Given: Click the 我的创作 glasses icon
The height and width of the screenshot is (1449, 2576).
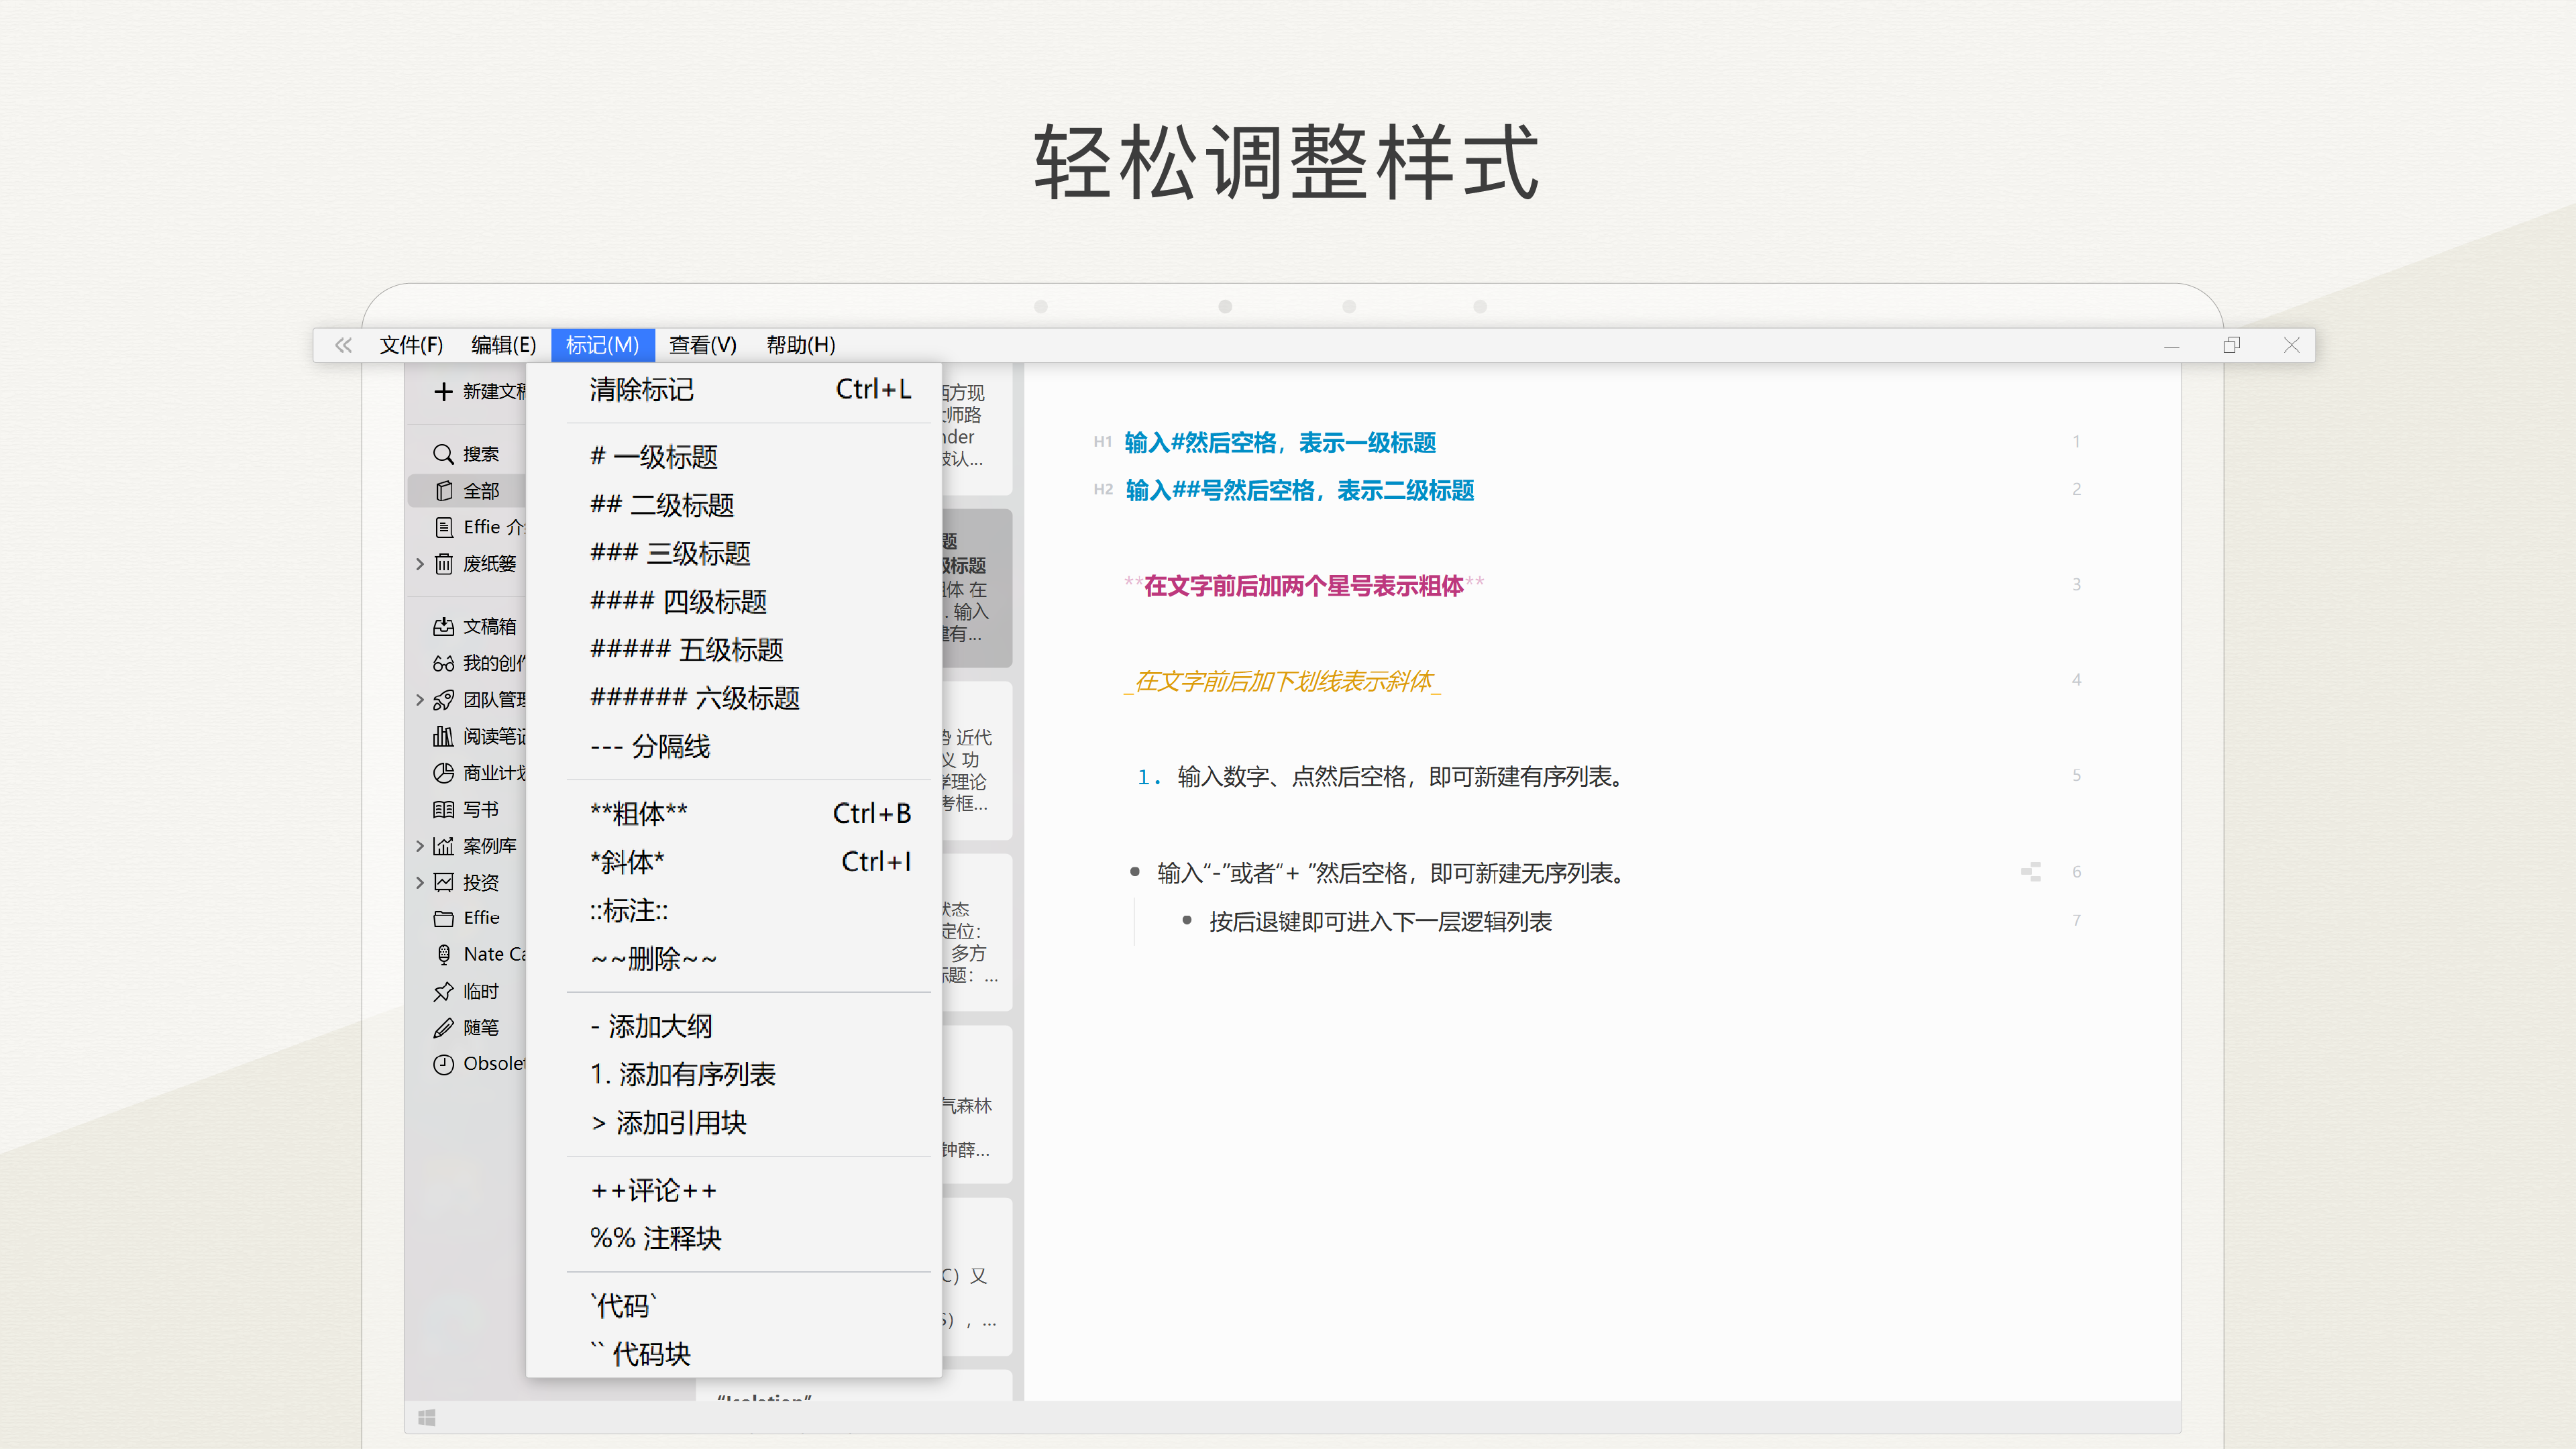Looking at the screenshot, I should tap(445, 662).
